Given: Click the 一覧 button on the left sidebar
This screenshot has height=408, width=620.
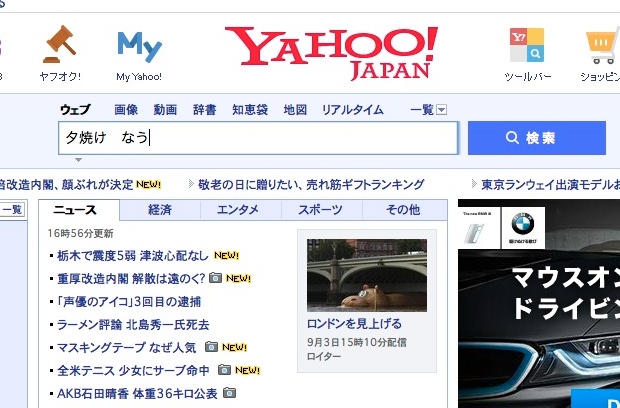Looking at the screenshot, I should (x=13, y=209).
